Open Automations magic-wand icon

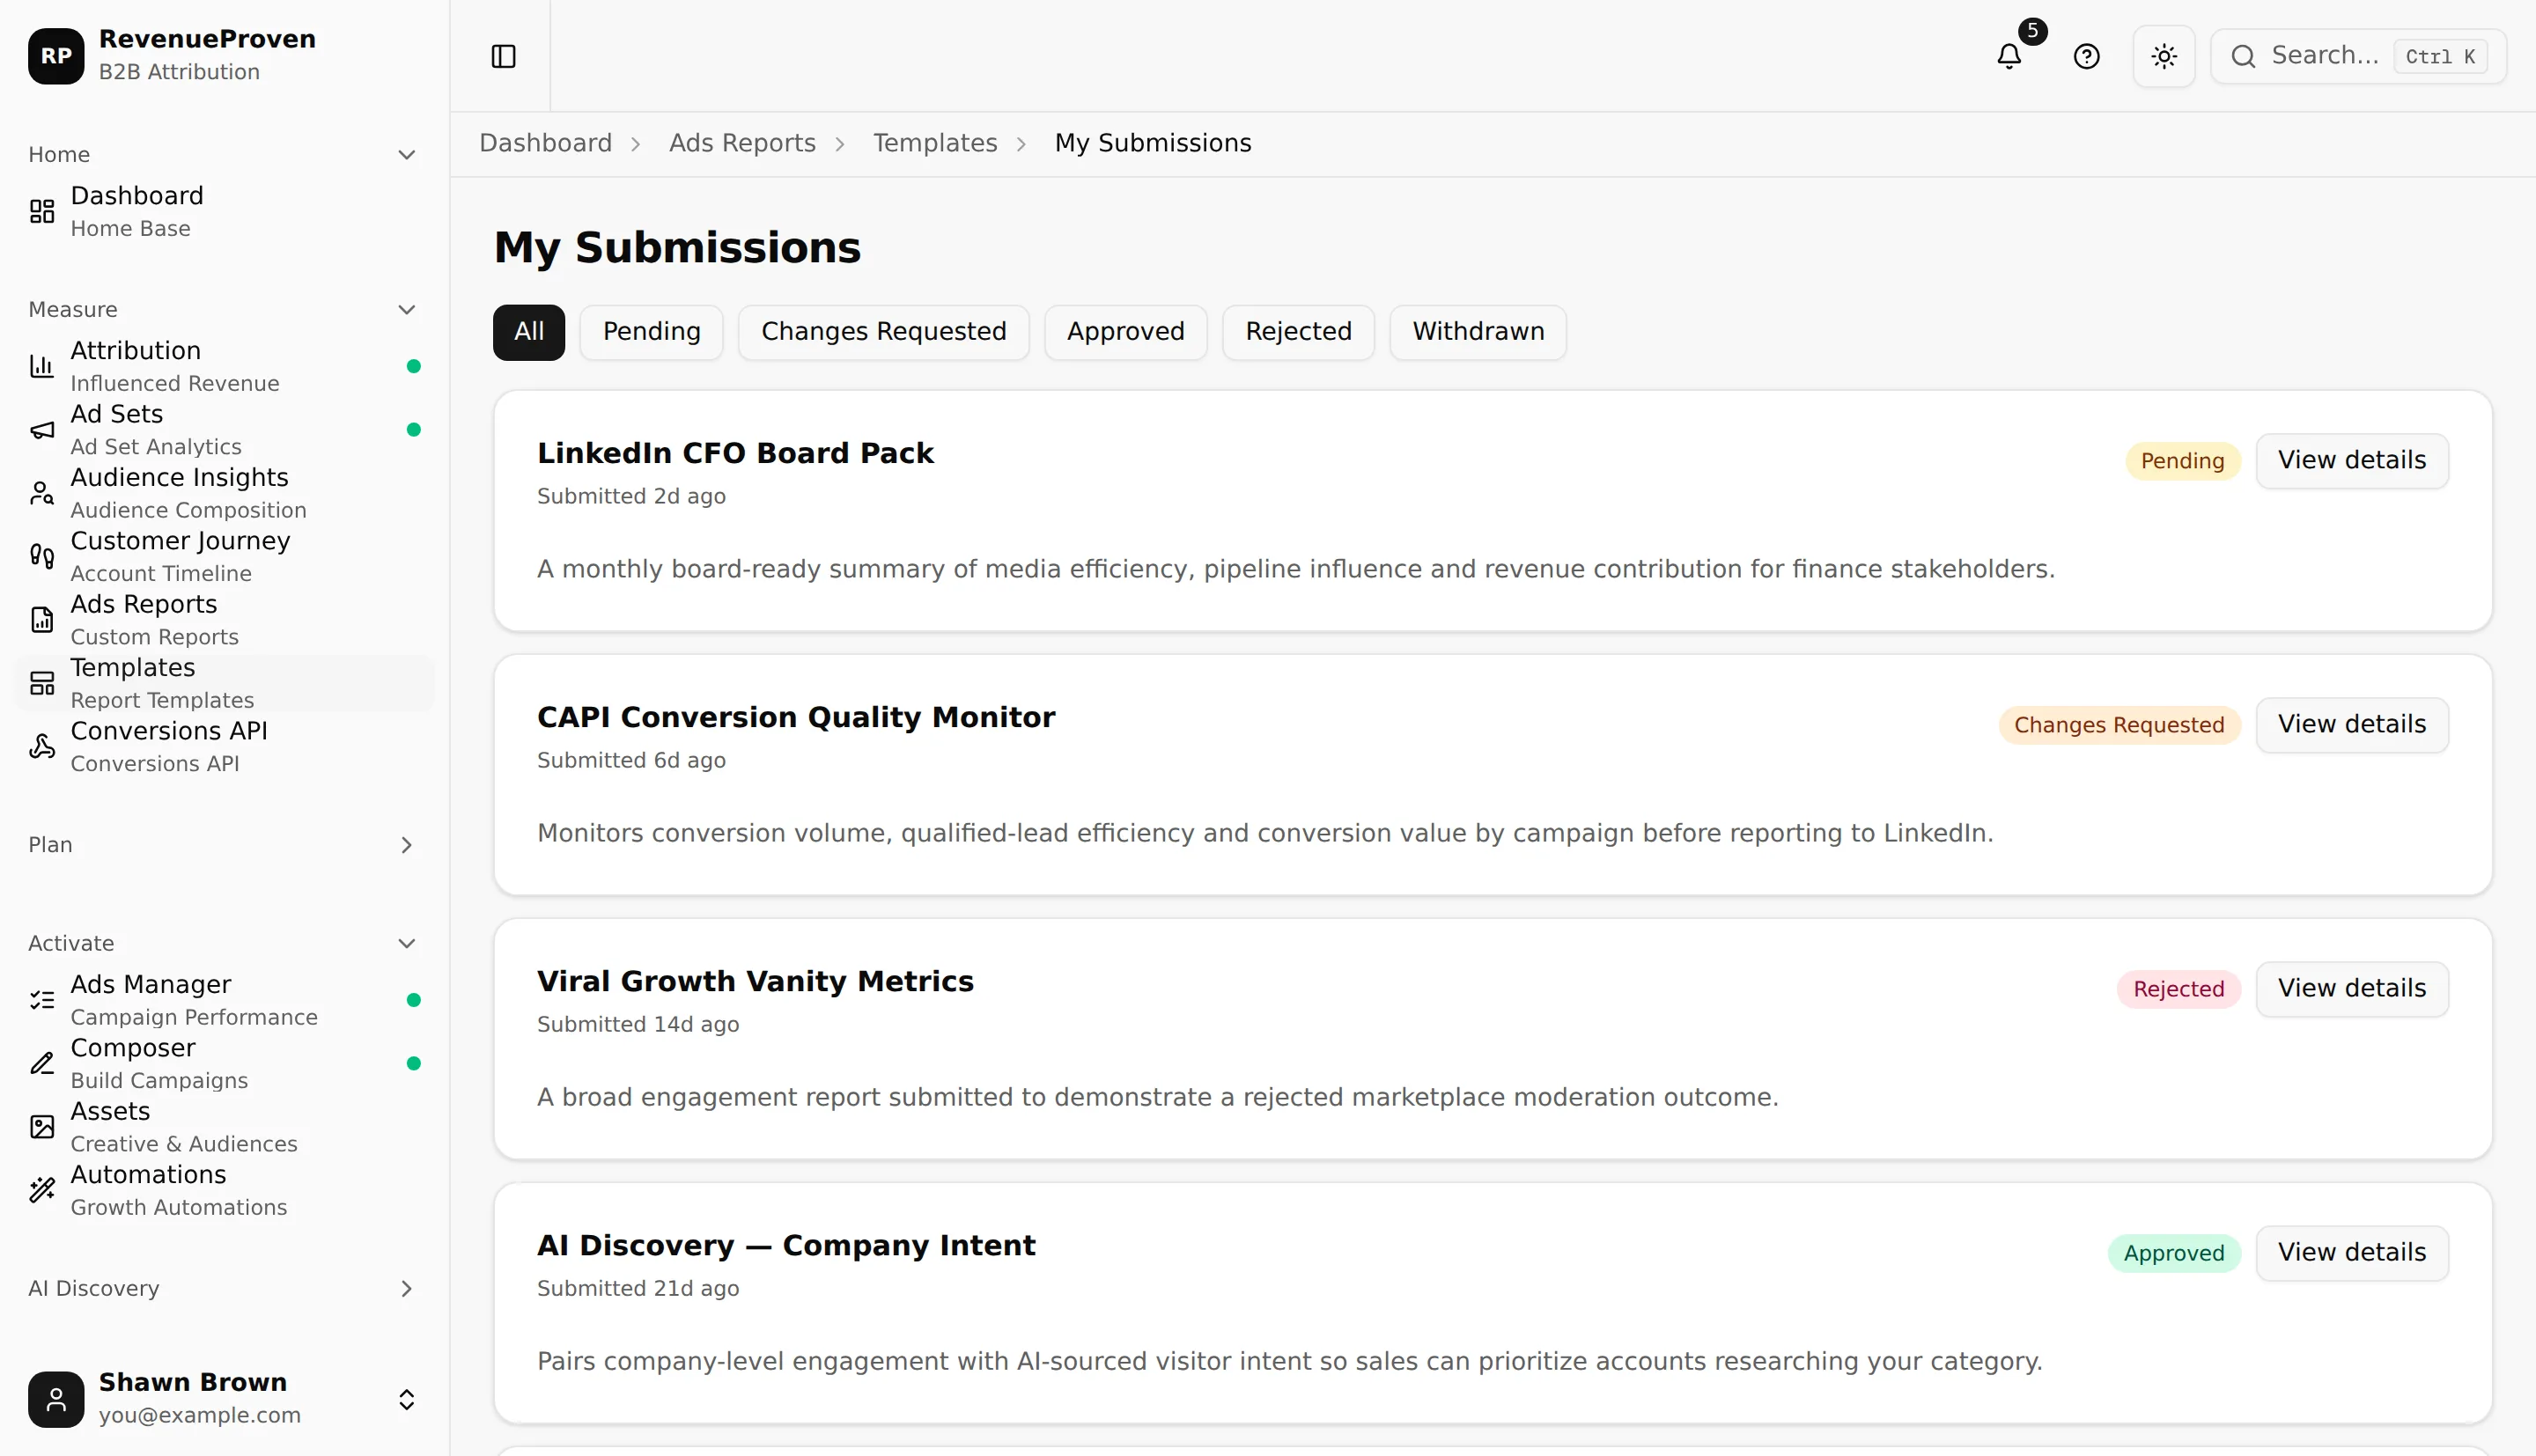(42, 1190)
